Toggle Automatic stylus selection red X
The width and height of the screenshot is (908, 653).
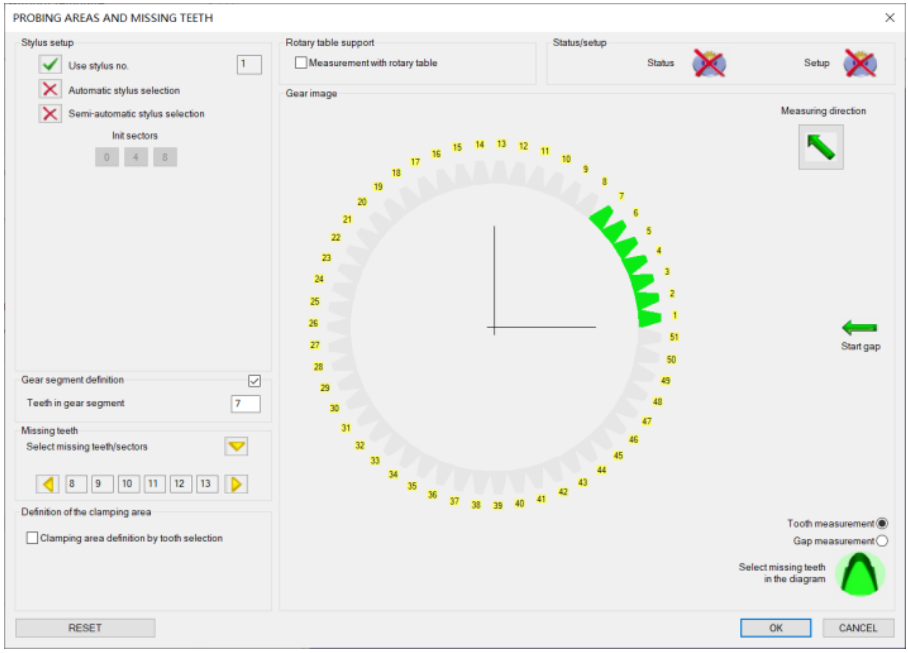tap(50, 90)
